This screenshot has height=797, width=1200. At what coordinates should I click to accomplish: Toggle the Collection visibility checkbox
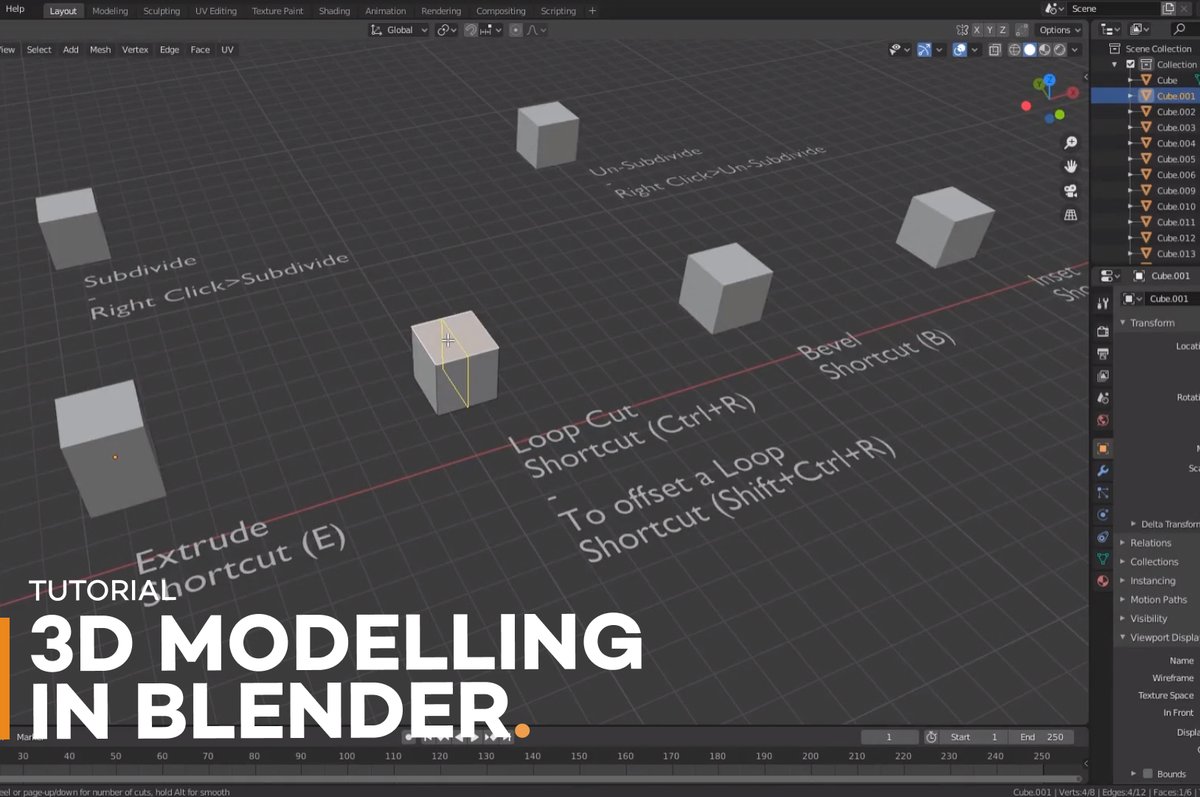click(x=1131, y=64)
